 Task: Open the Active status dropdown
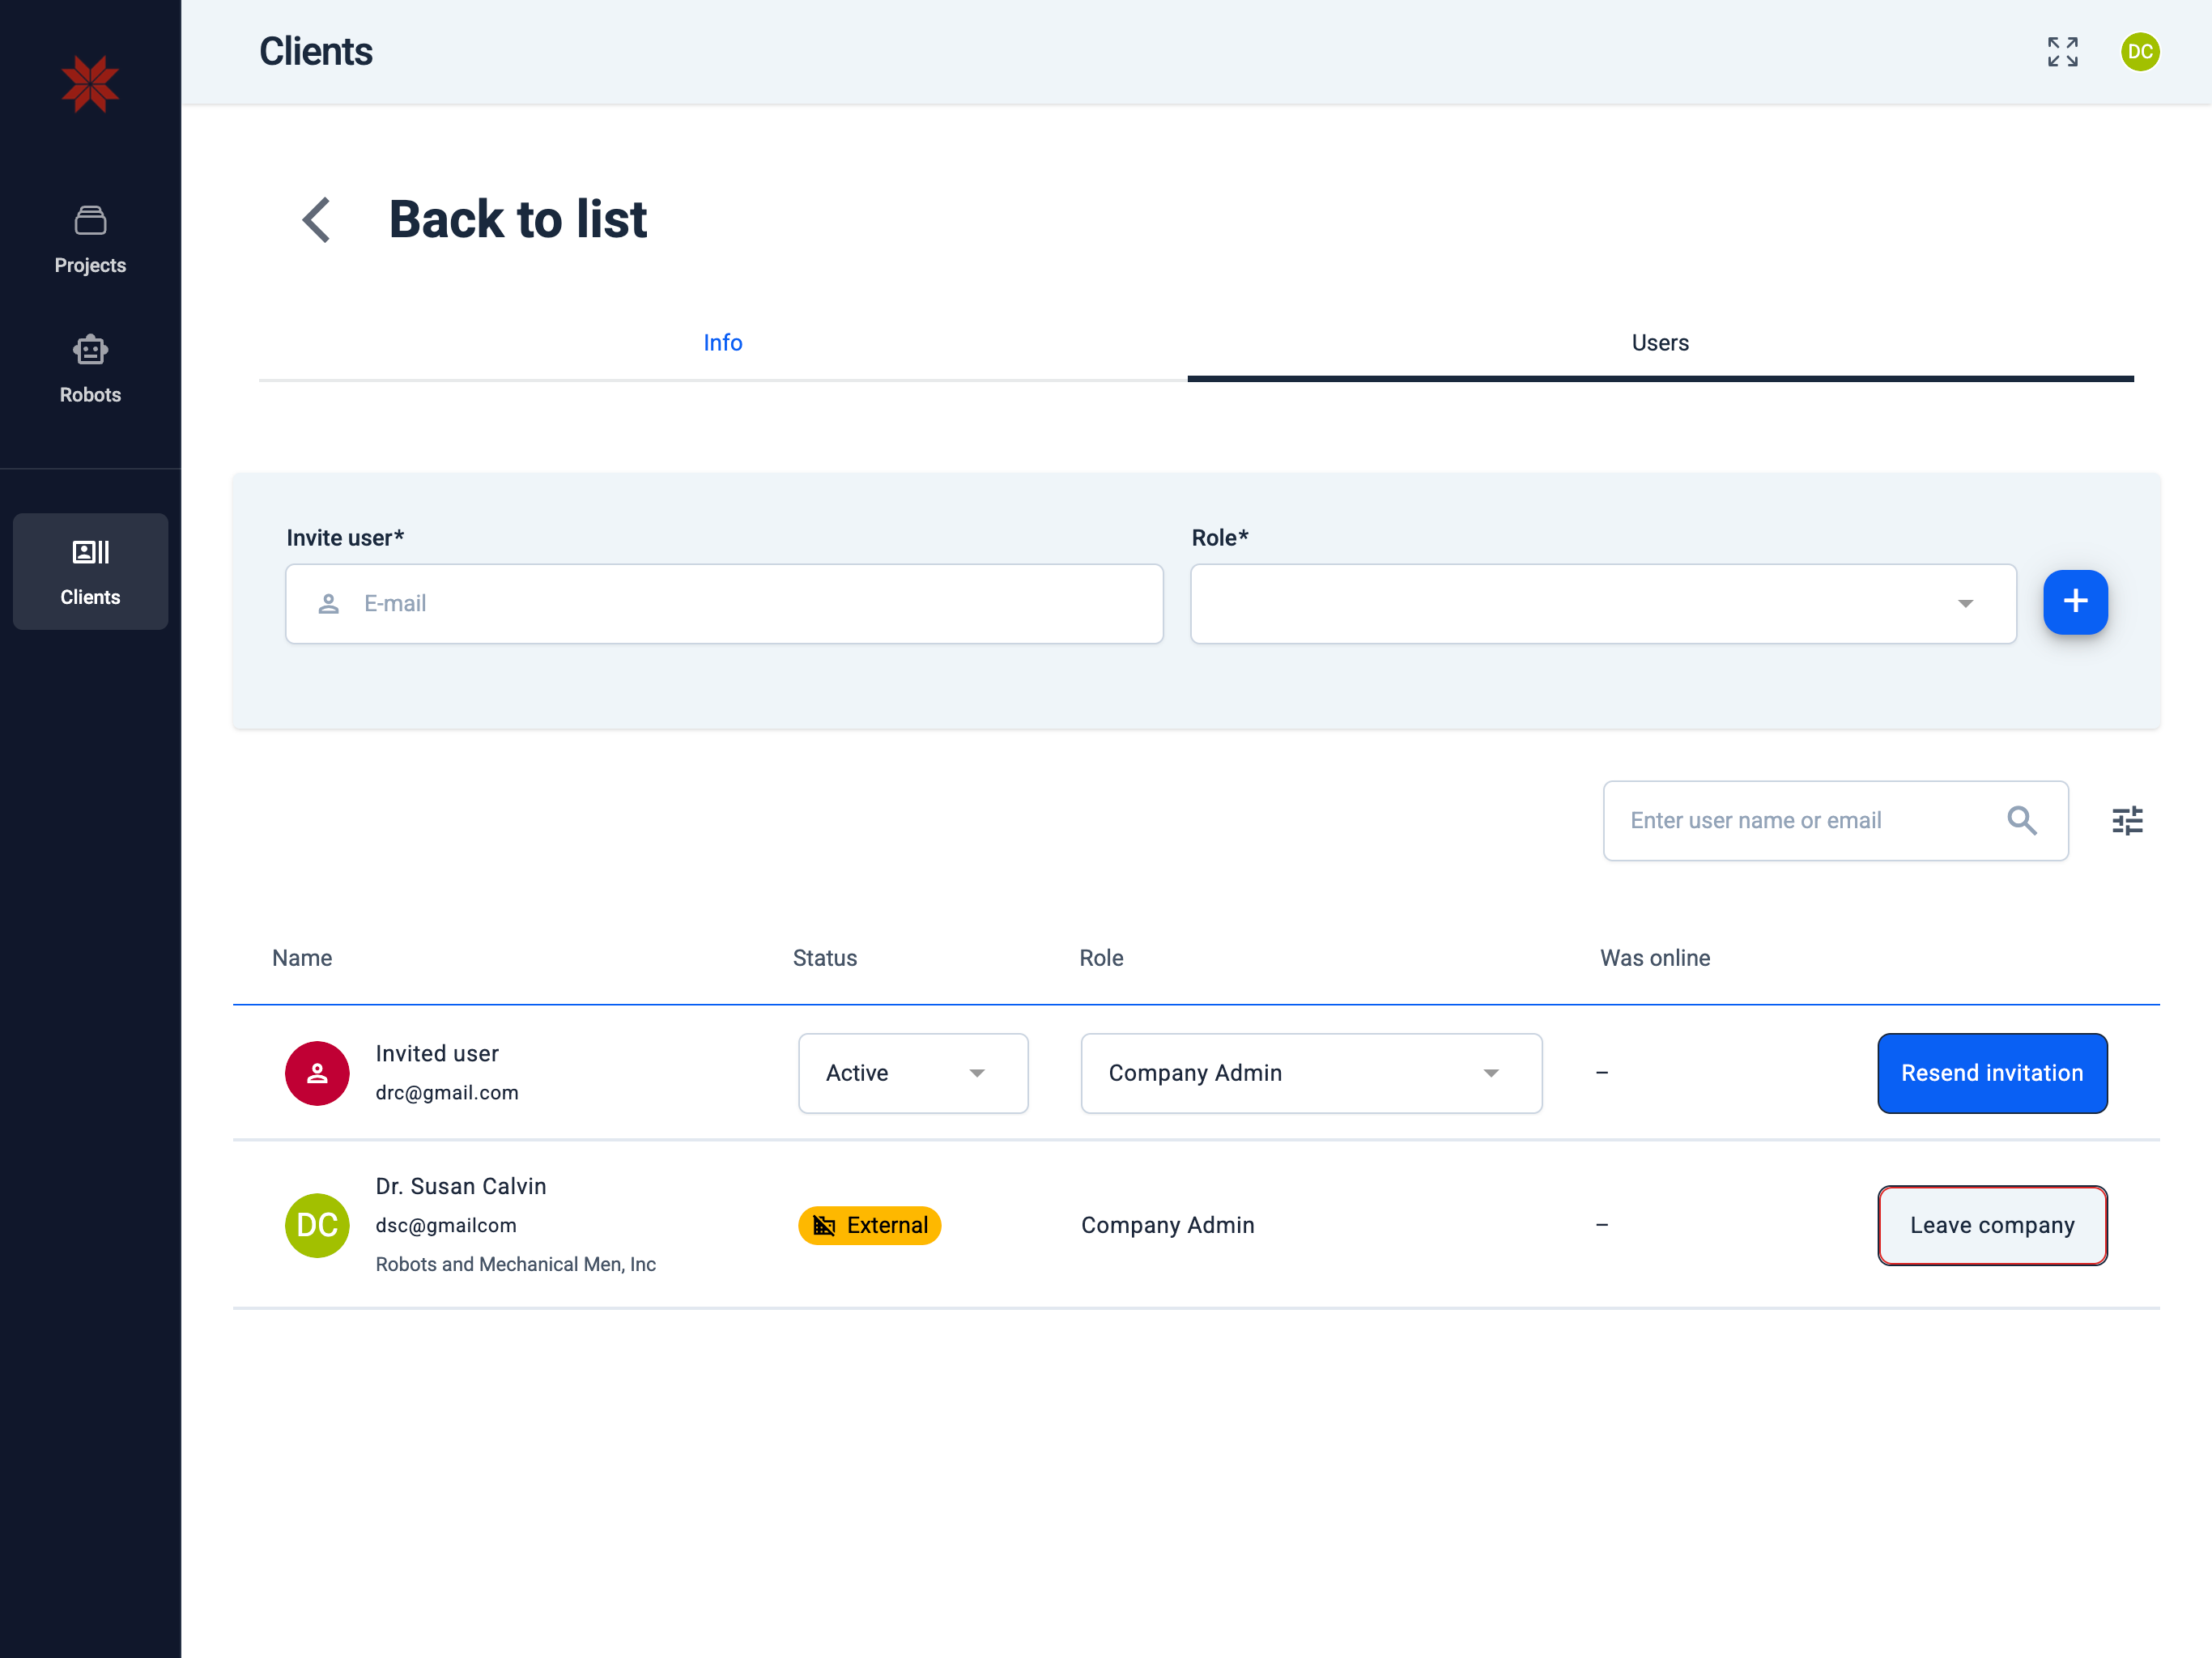click(x=912, y=1073)
